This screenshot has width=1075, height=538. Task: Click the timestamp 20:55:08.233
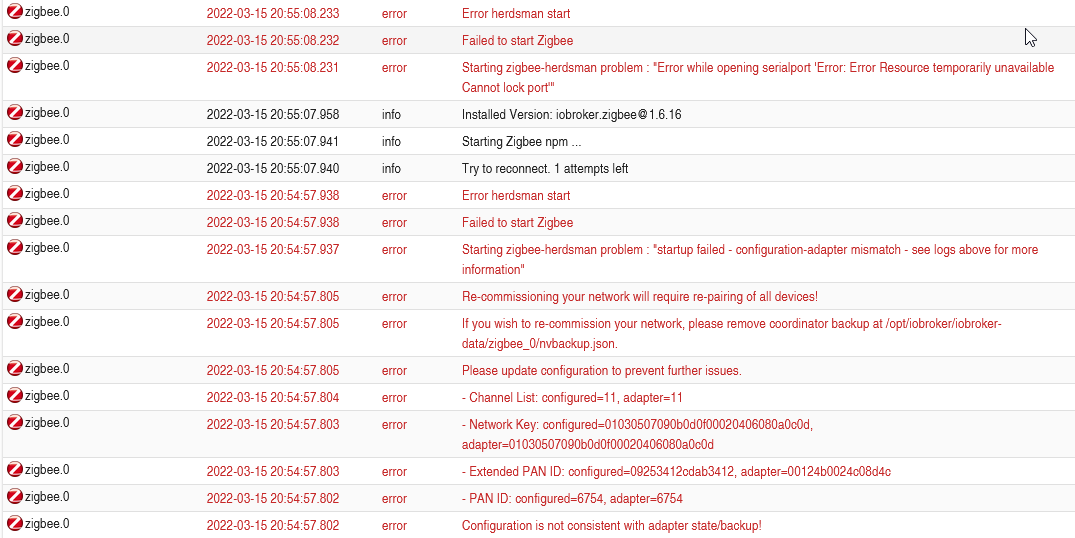272,14
